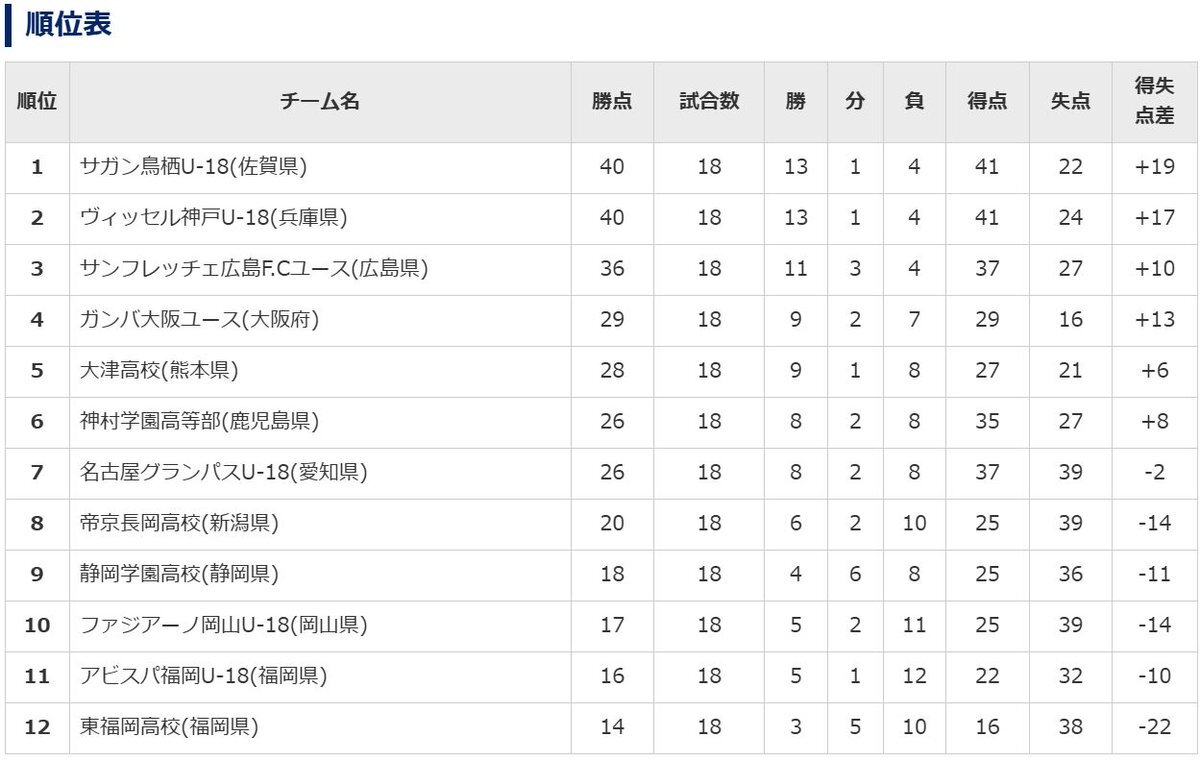Select the 得失点差 column header
This screenshot has width=1200, height=761.
[x=1154, y=101]
